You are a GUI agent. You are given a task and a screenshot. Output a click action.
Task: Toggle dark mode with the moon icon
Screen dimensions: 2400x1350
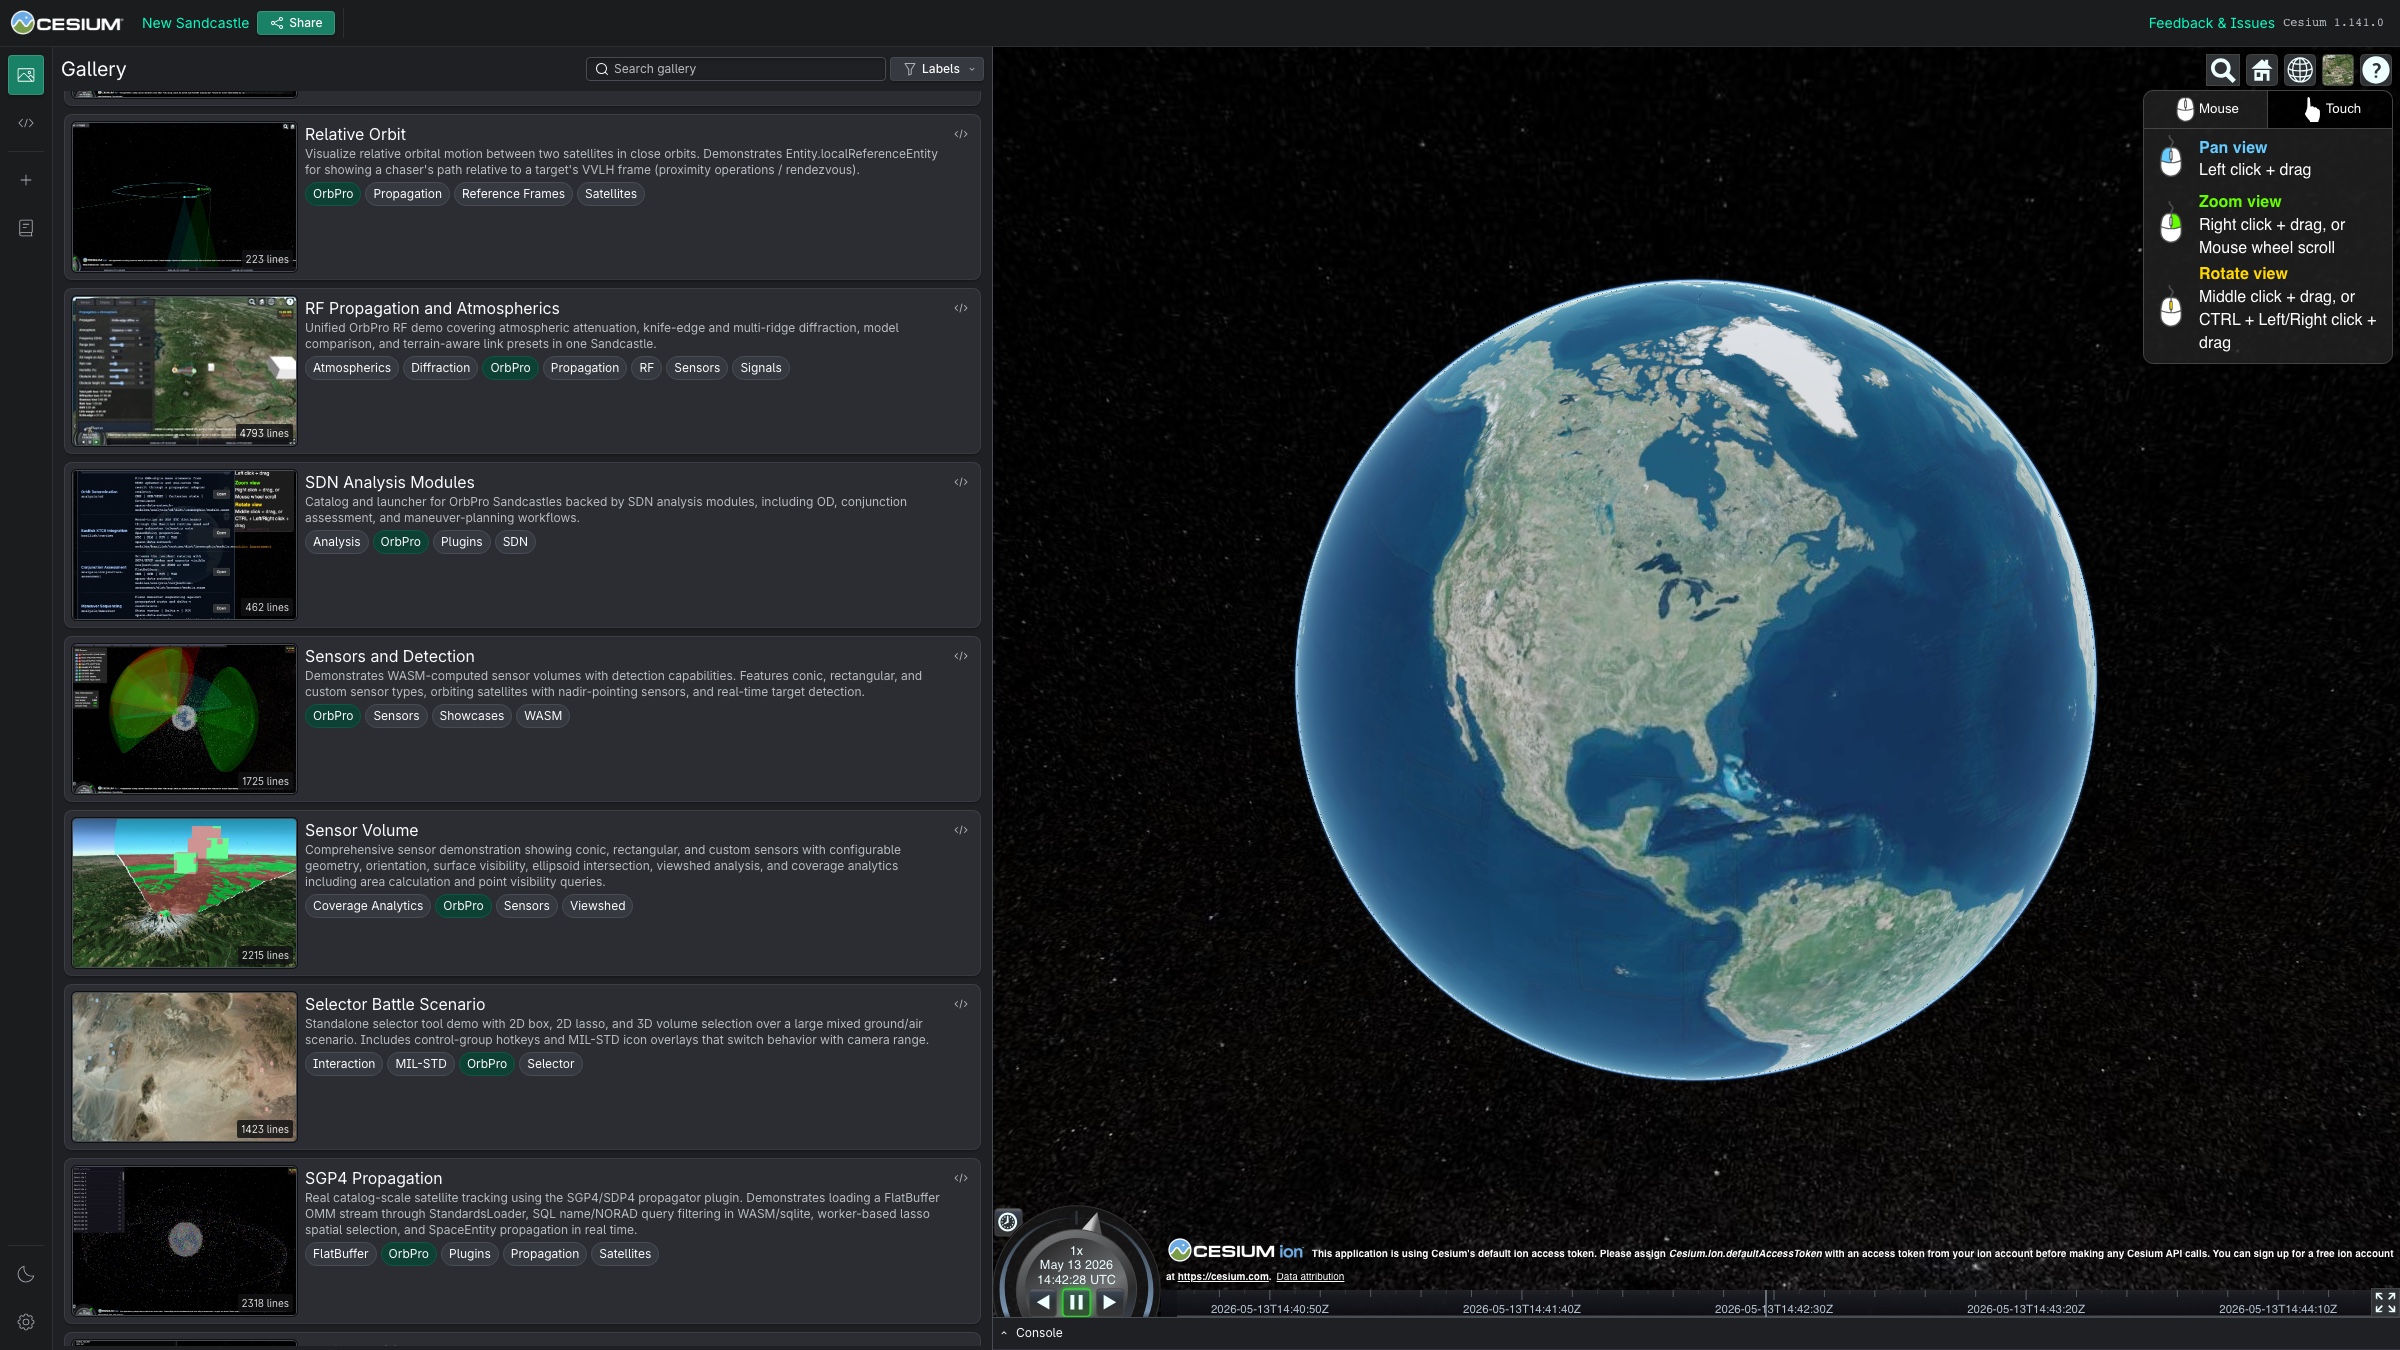click(x=26, y=1274)
